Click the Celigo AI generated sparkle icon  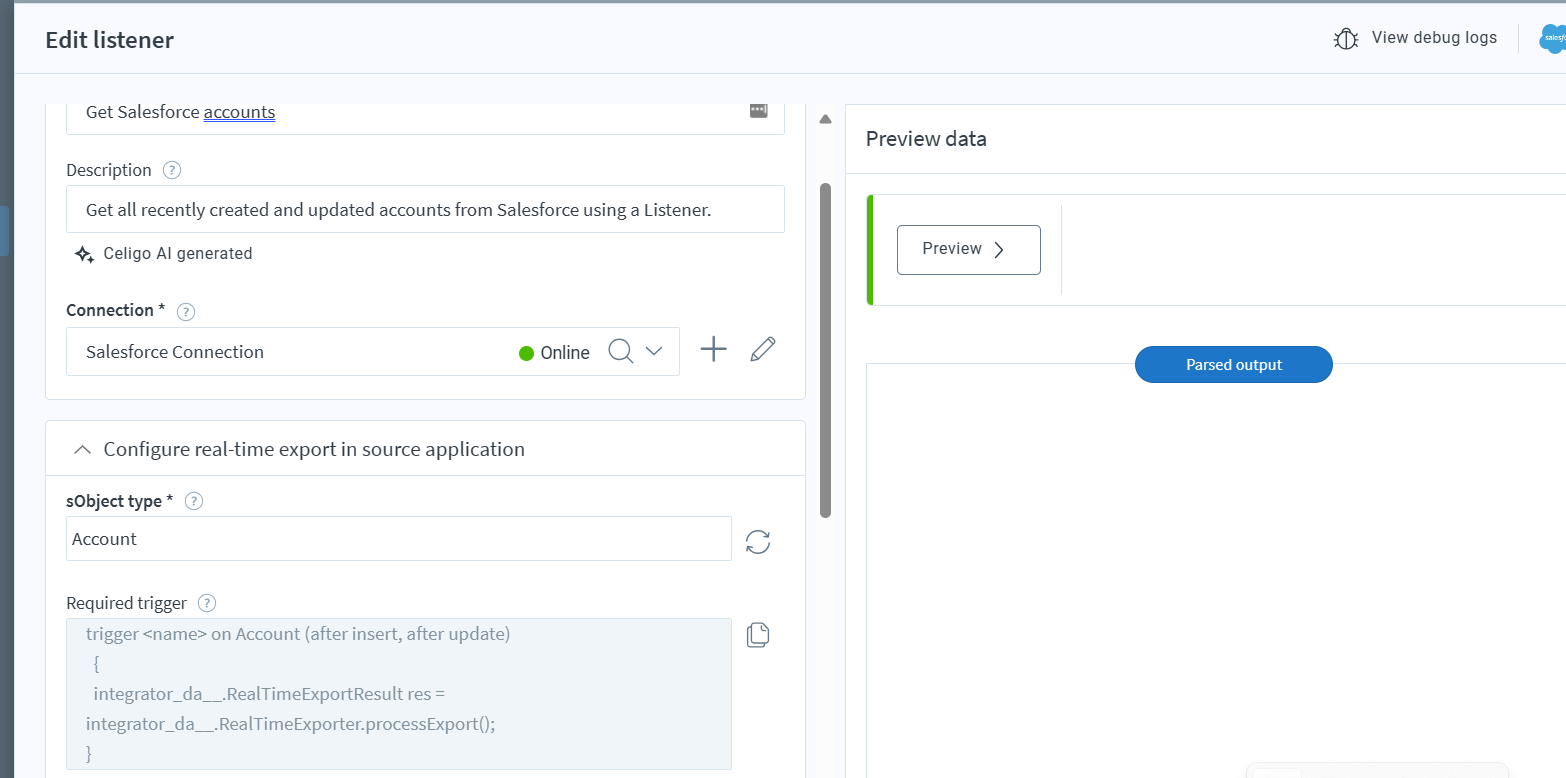coord(85,254)
